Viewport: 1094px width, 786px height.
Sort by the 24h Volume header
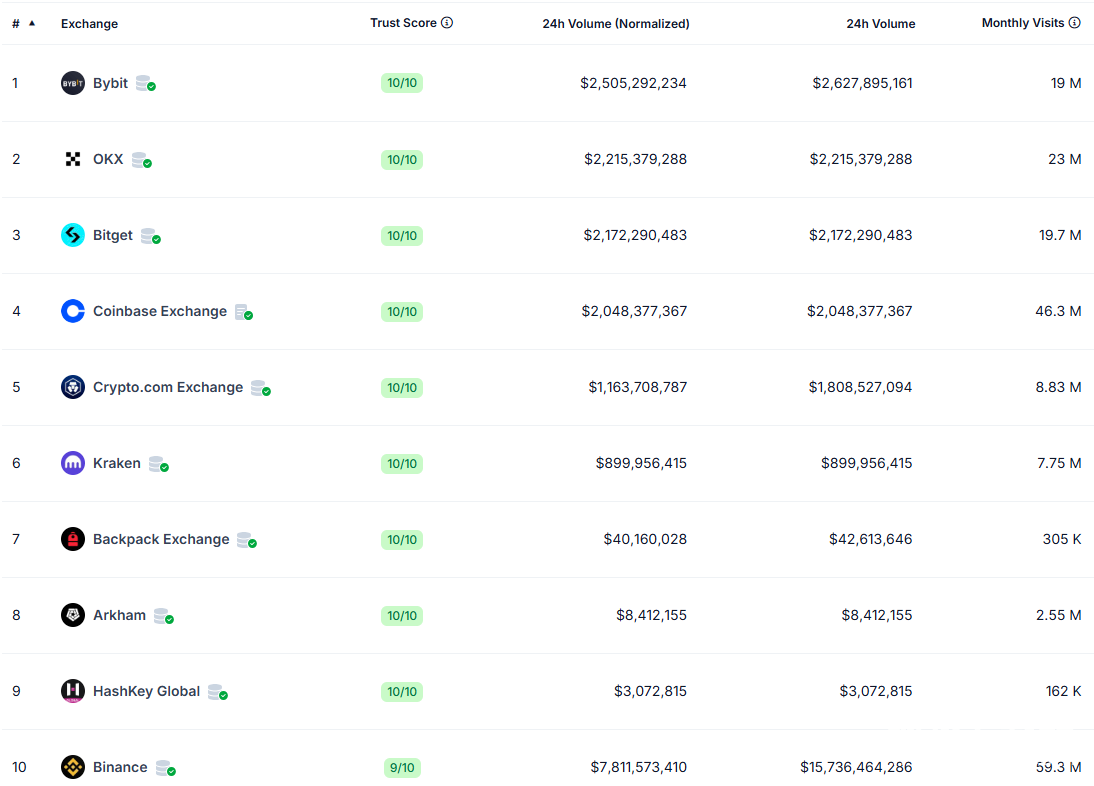[880, 24]
